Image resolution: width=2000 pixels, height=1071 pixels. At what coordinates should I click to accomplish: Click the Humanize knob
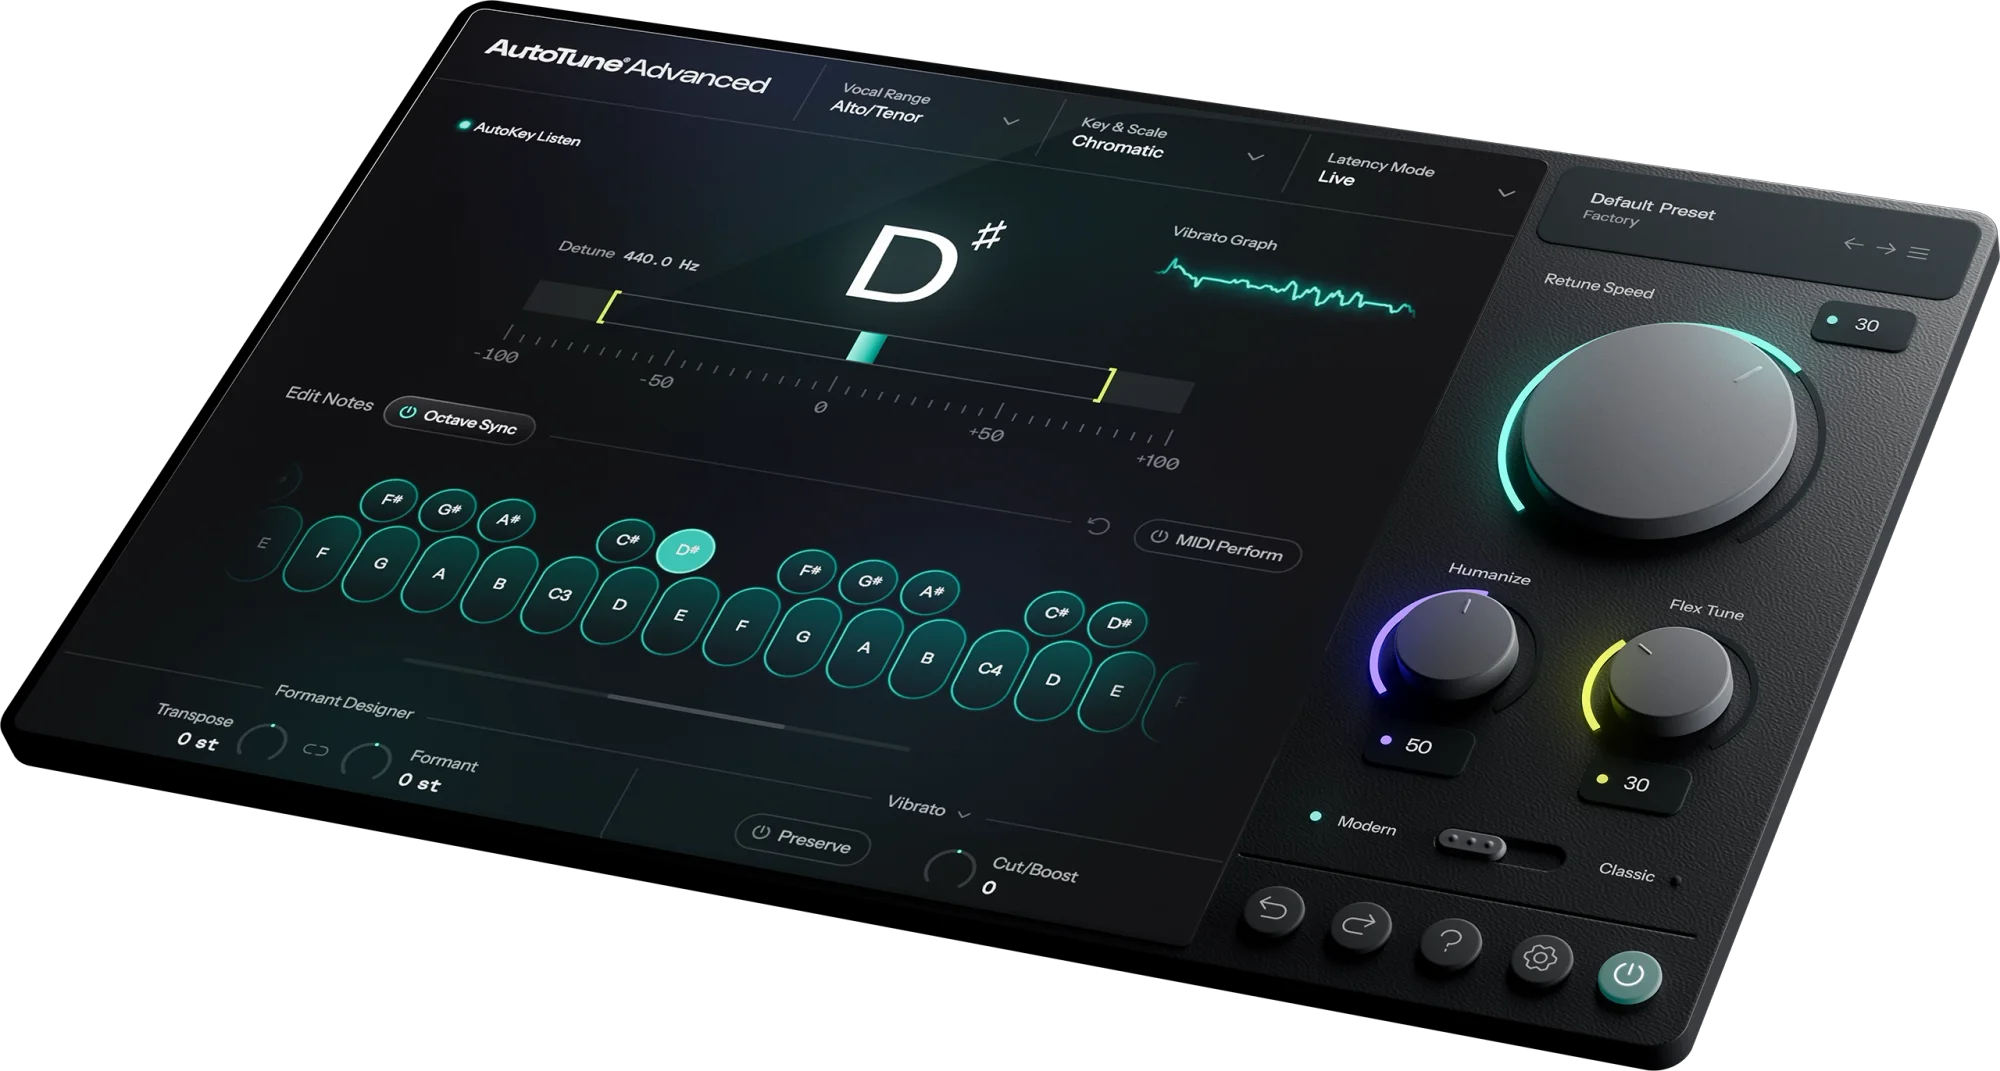(x=1456, y=645)
